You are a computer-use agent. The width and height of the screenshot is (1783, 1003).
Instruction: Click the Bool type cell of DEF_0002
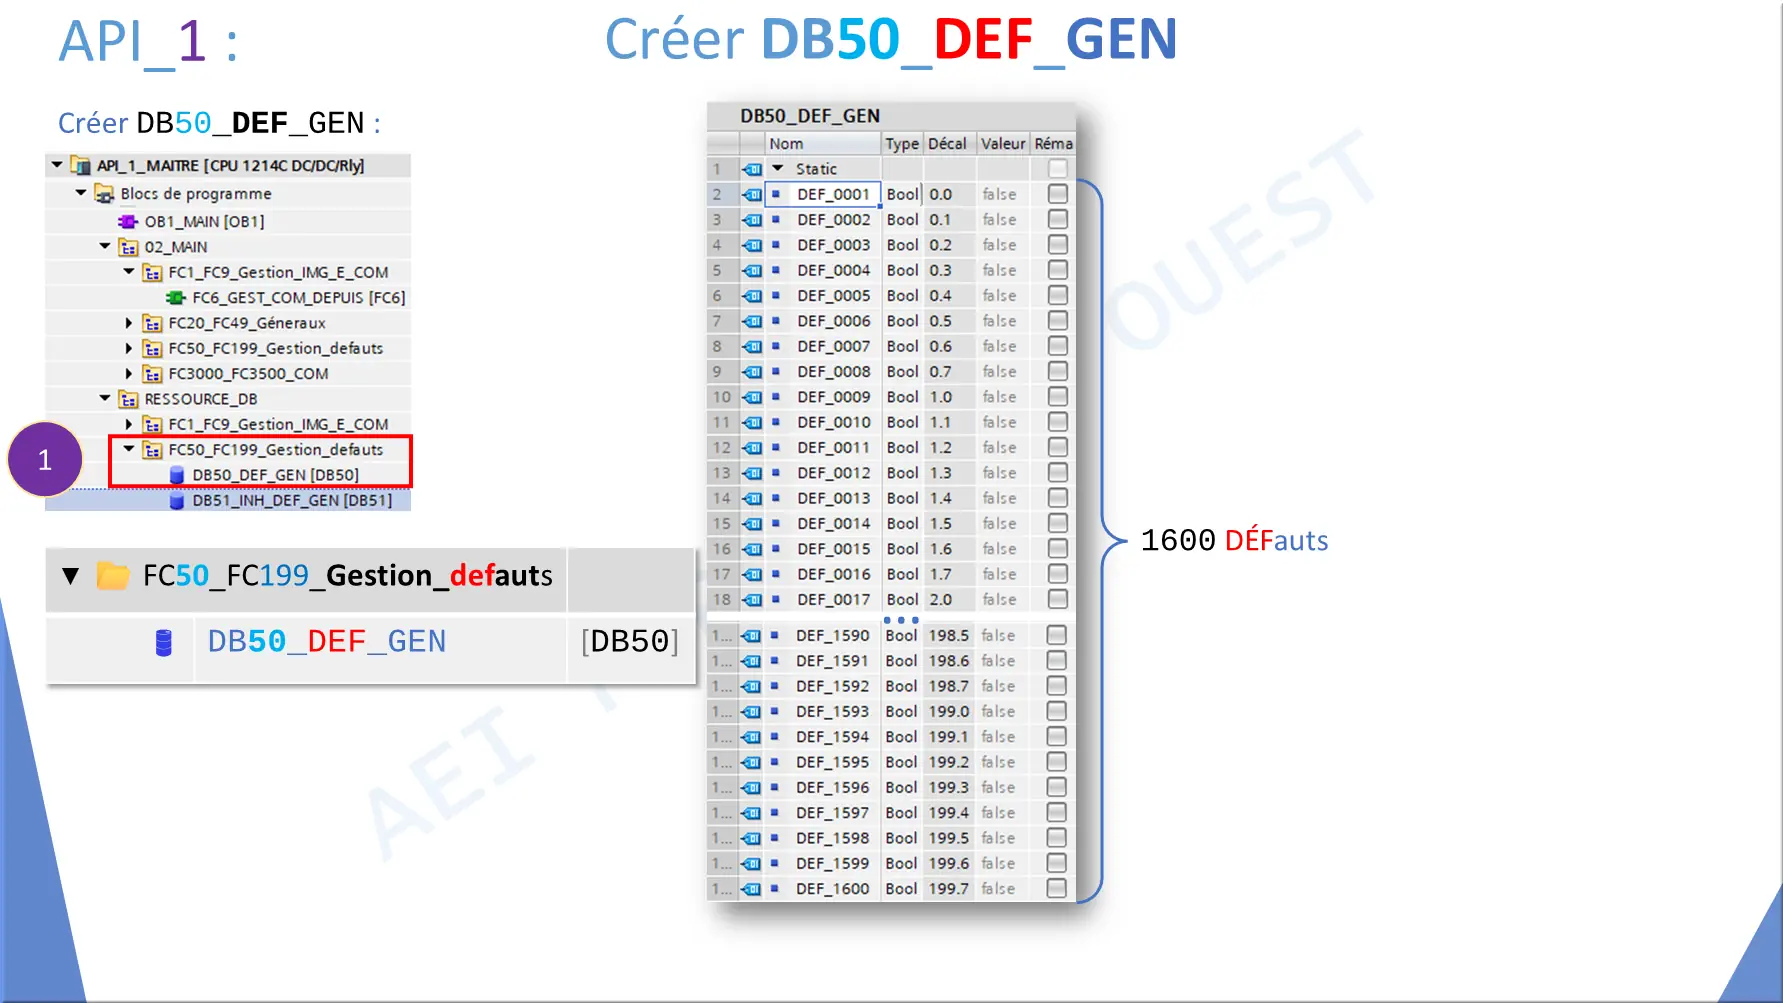[902, 220]
